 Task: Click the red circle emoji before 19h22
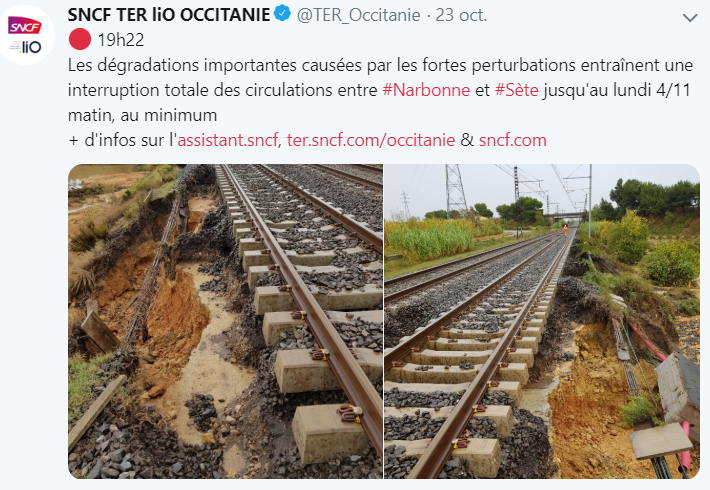pyautogui.click(x=80, y=39)
